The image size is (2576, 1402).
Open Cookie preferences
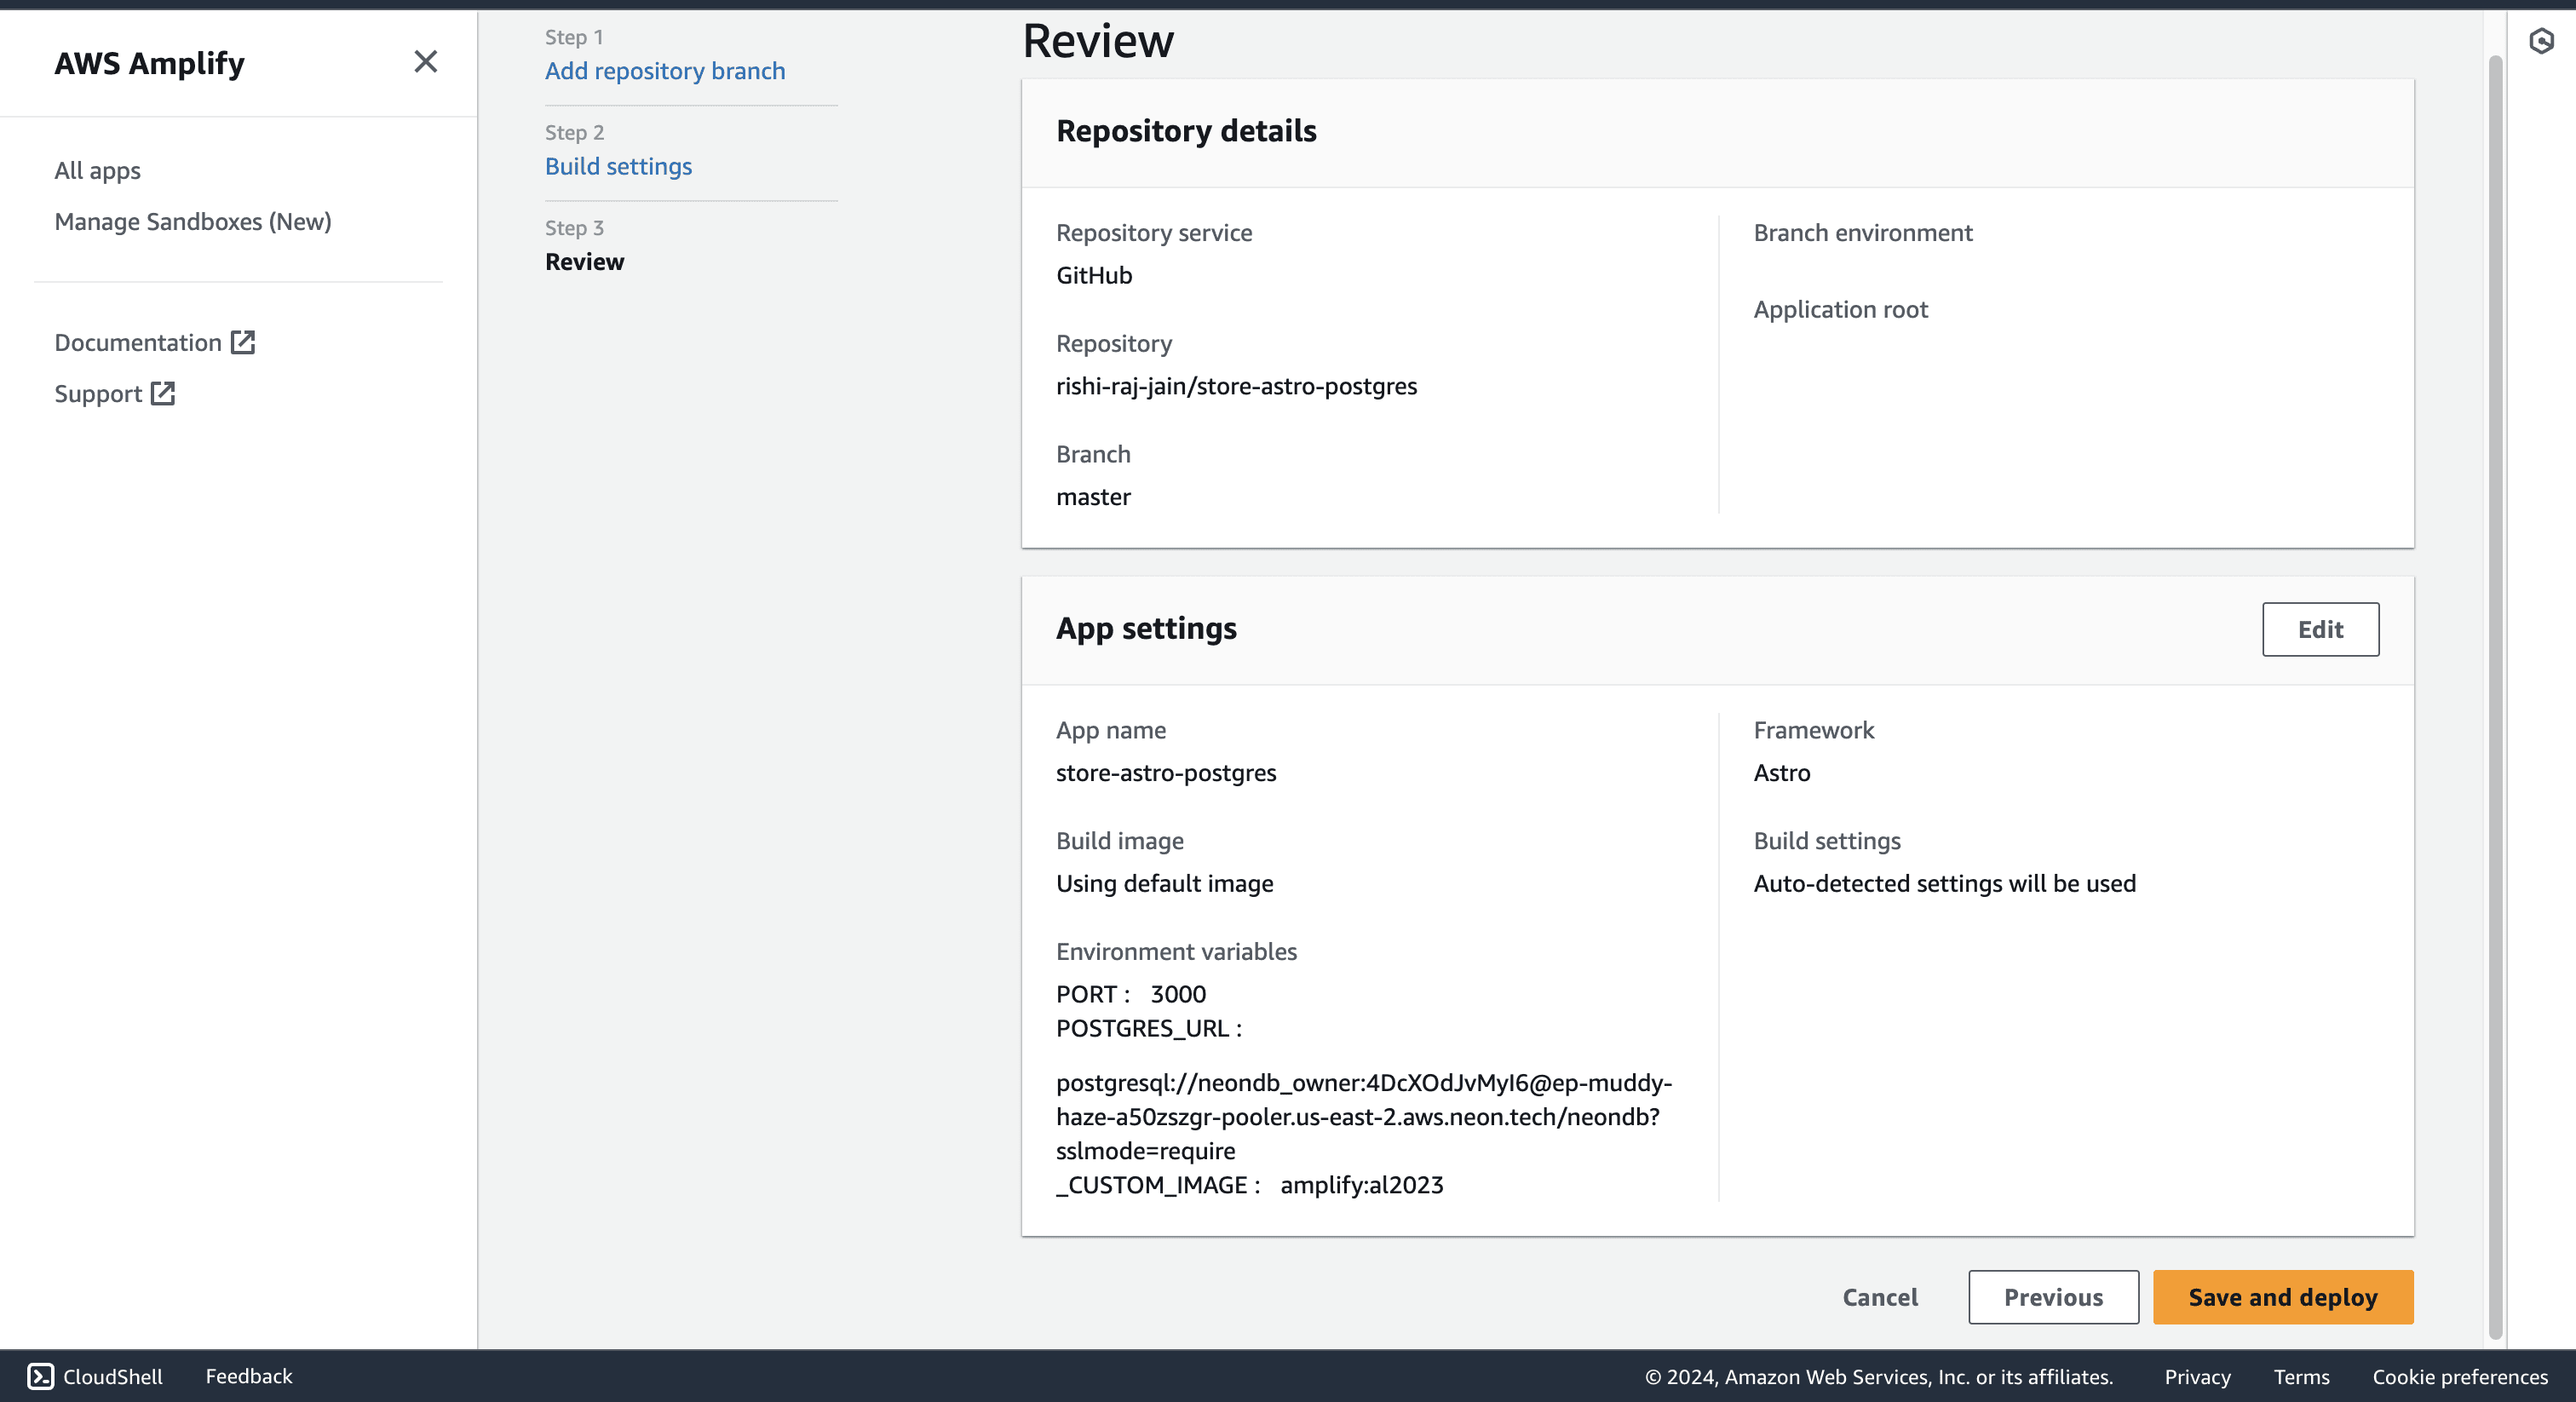[x=2459, y=1377]
